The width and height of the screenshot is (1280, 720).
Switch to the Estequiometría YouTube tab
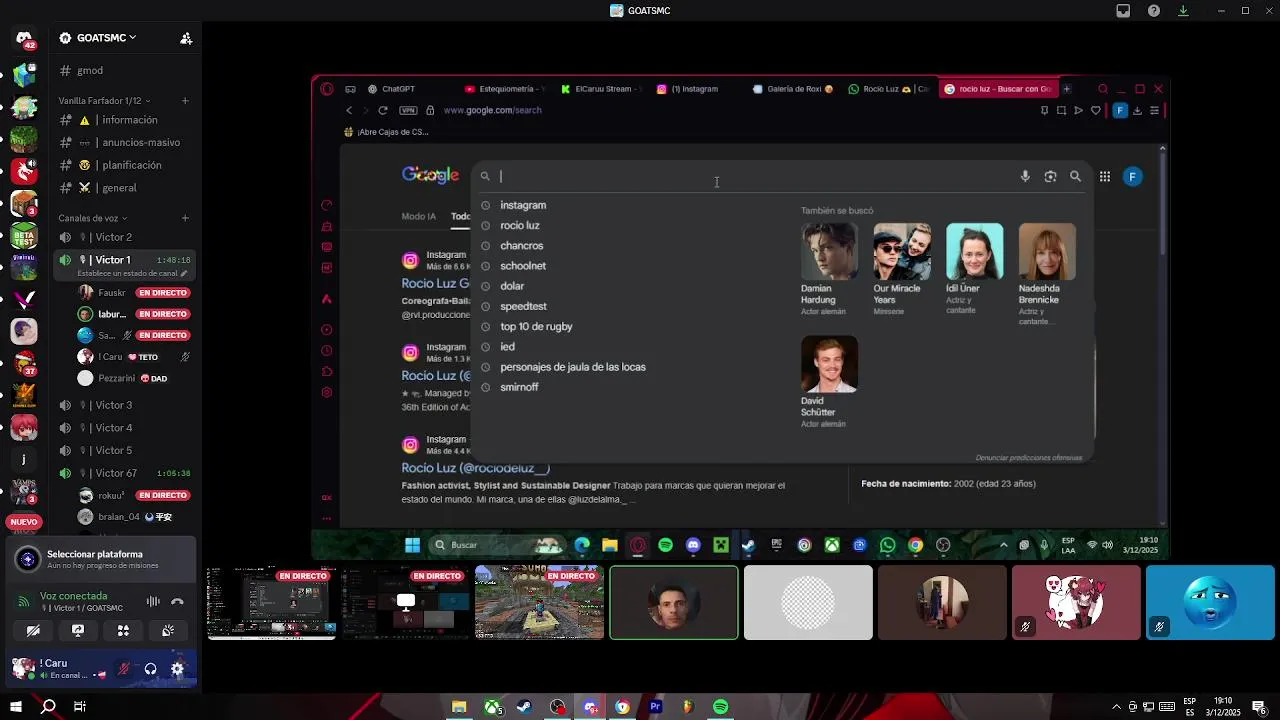pos(505,89)
